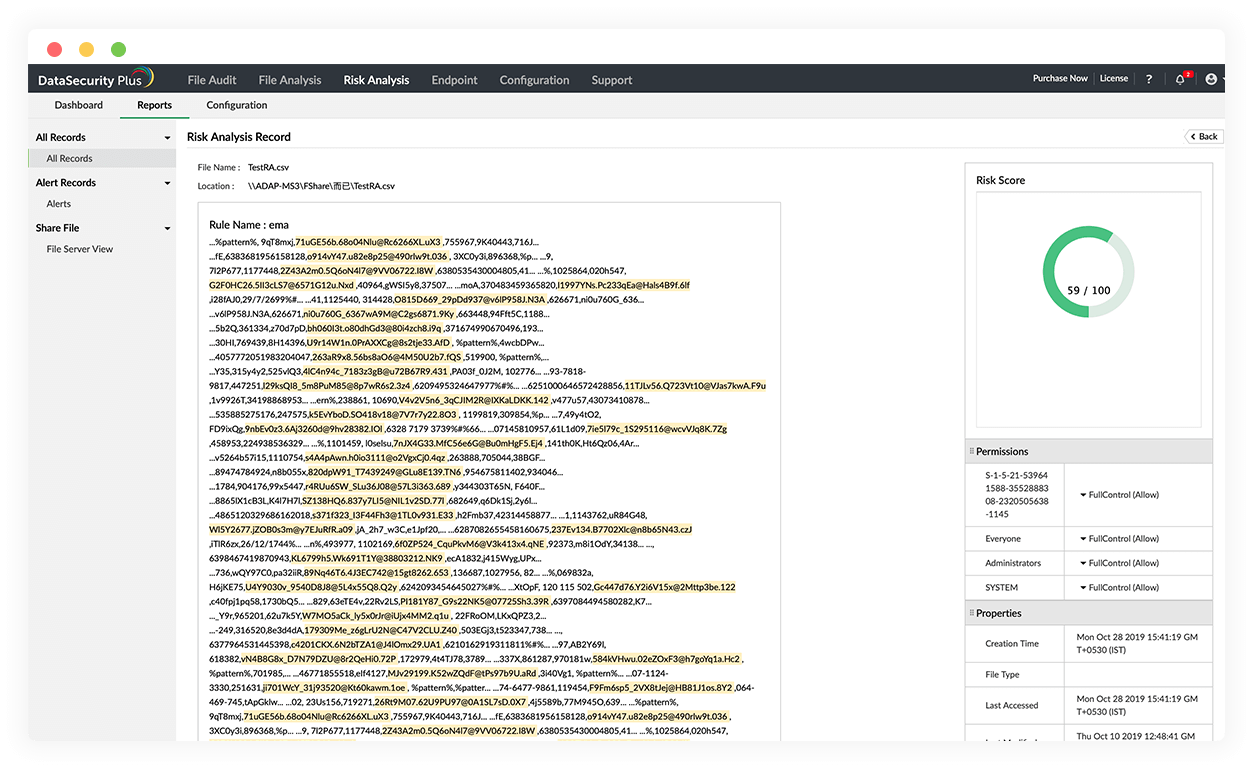Switch to the Reports tab
Viewport: 1254px width, 766px height.
tap(154, 105)
